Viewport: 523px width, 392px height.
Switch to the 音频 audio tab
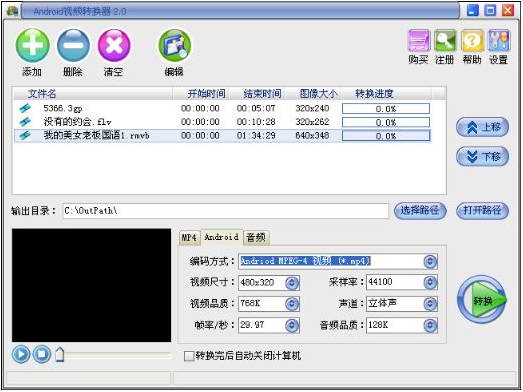tap(256, 238)
